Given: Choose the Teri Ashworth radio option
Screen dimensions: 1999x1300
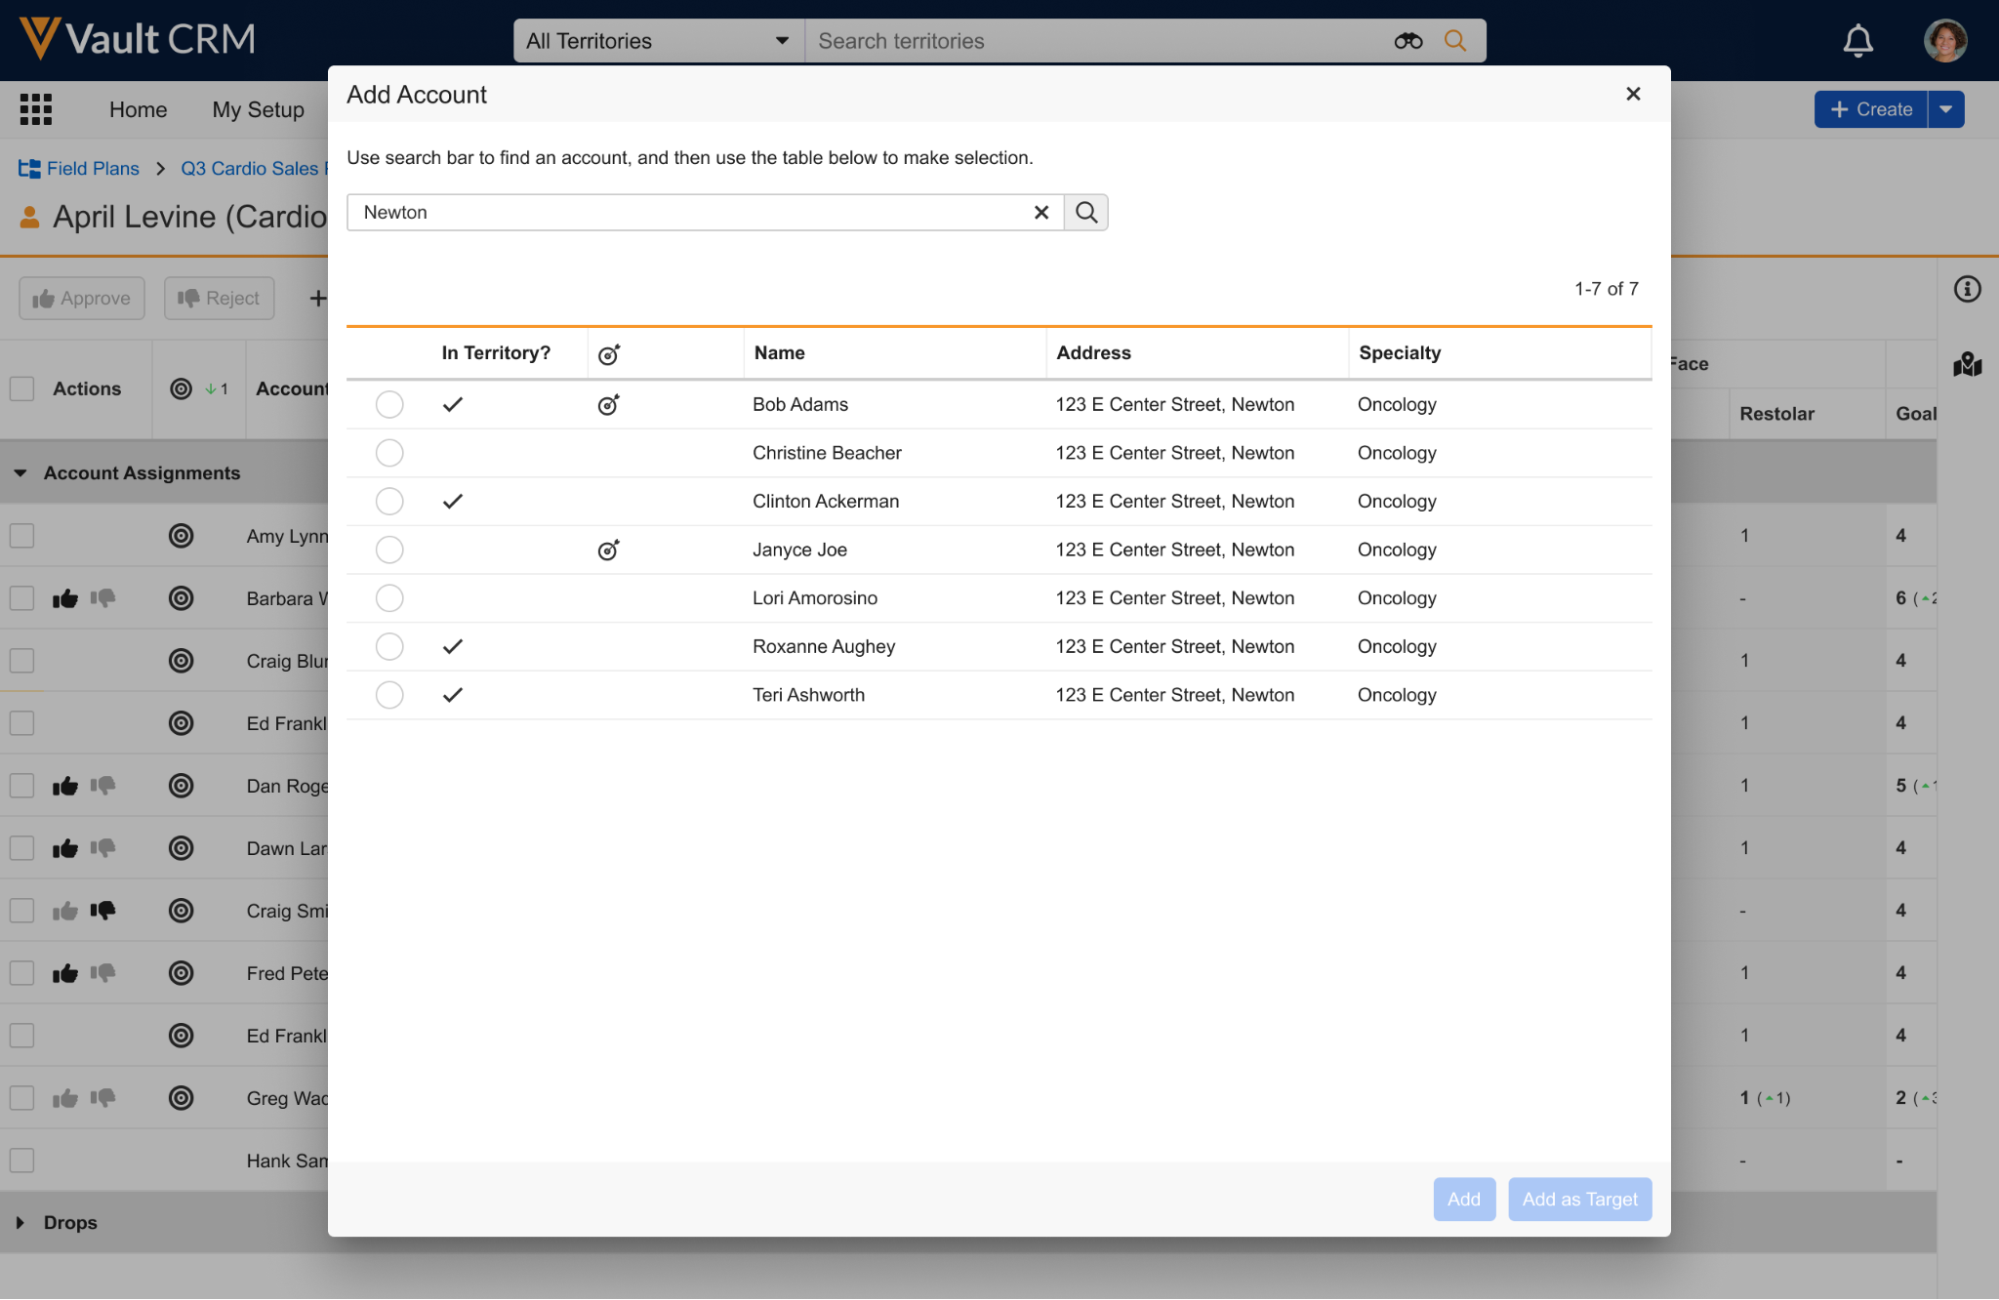Looking at the screenshot, I should (x=389, y=695).
